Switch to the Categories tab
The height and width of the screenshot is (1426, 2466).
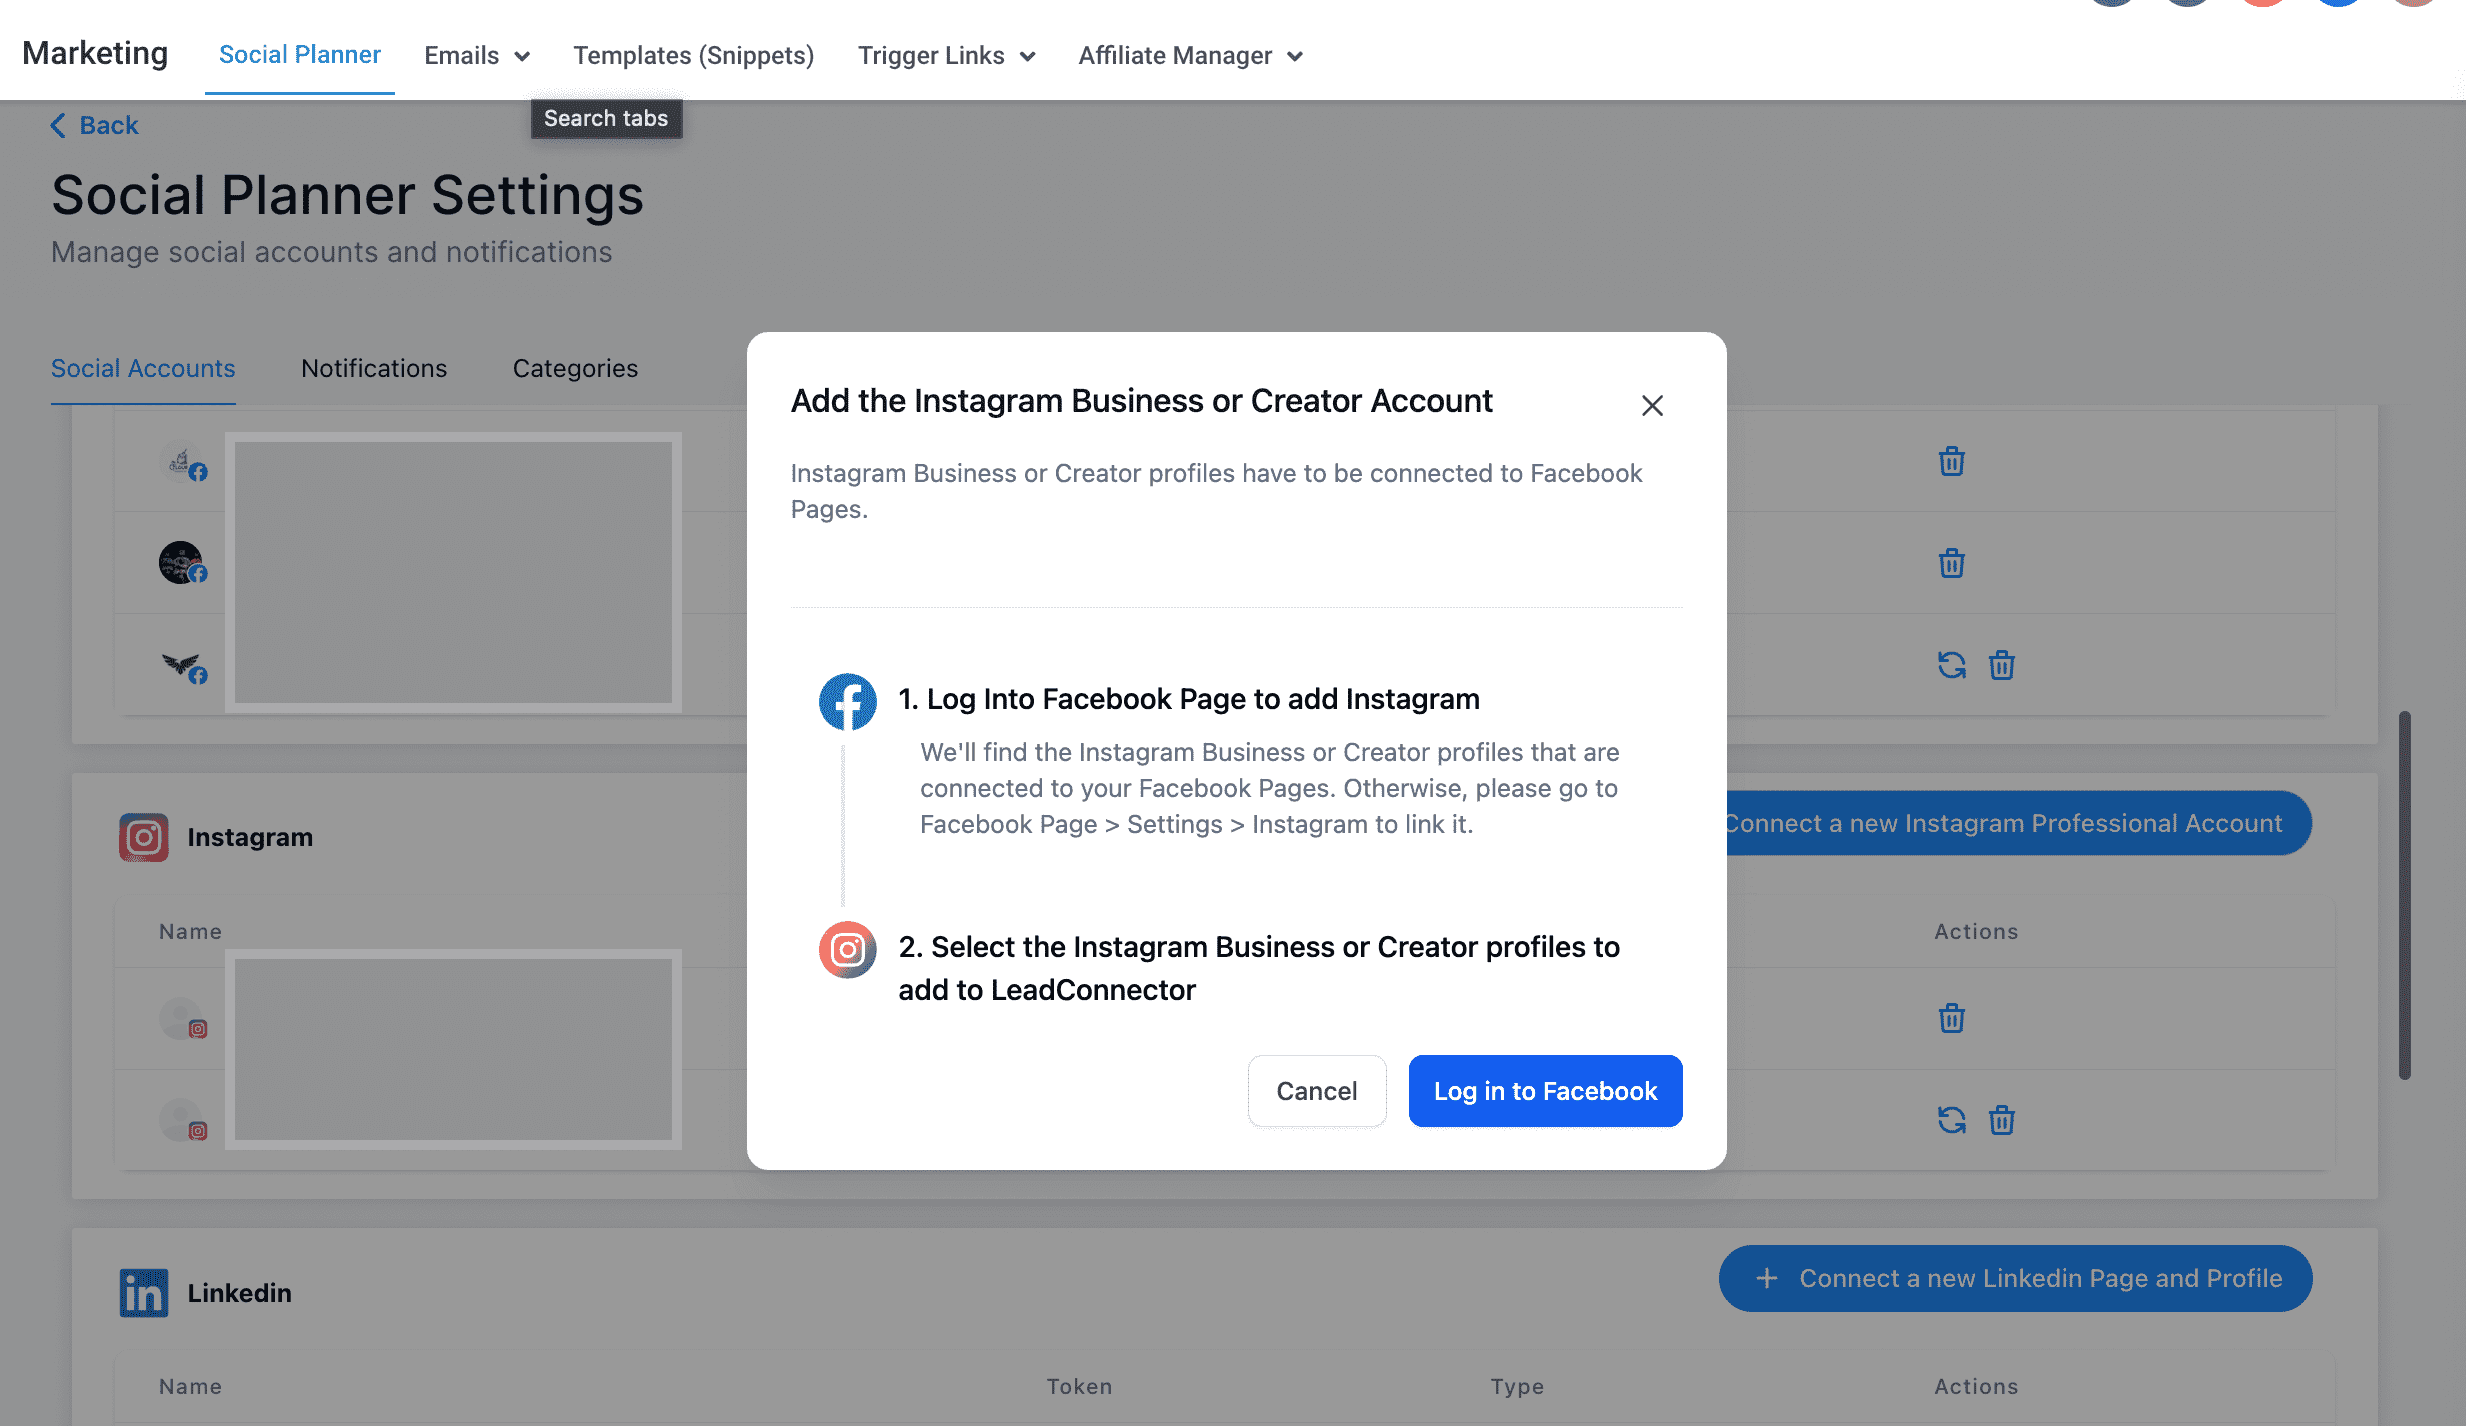tap(575, 369)
